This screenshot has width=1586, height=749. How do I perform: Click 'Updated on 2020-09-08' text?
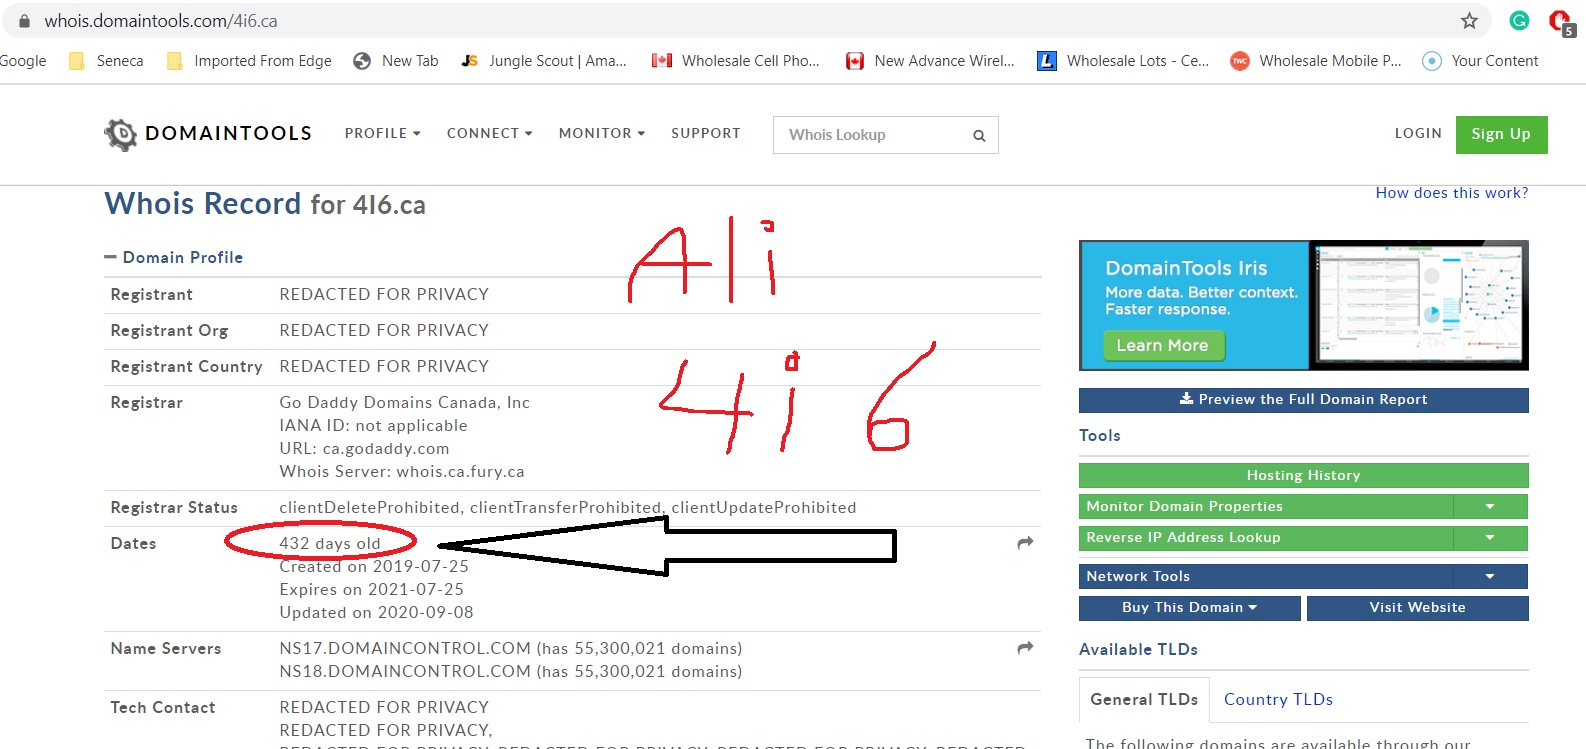pos(377,612)
